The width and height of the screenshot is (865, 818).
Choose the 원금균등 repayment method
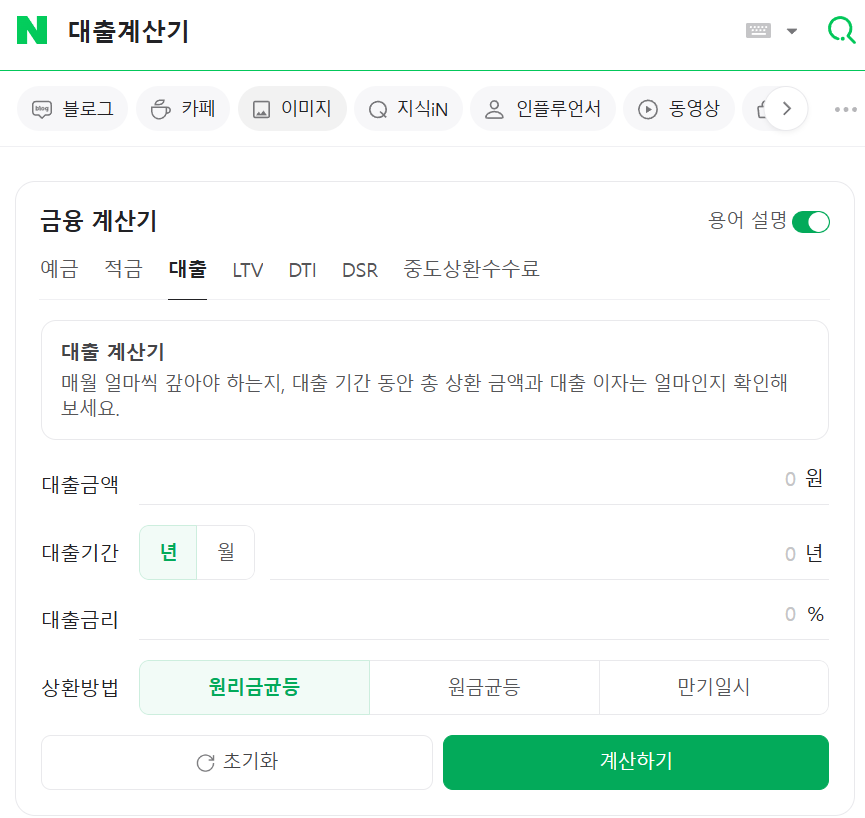[x=484, y=687]
